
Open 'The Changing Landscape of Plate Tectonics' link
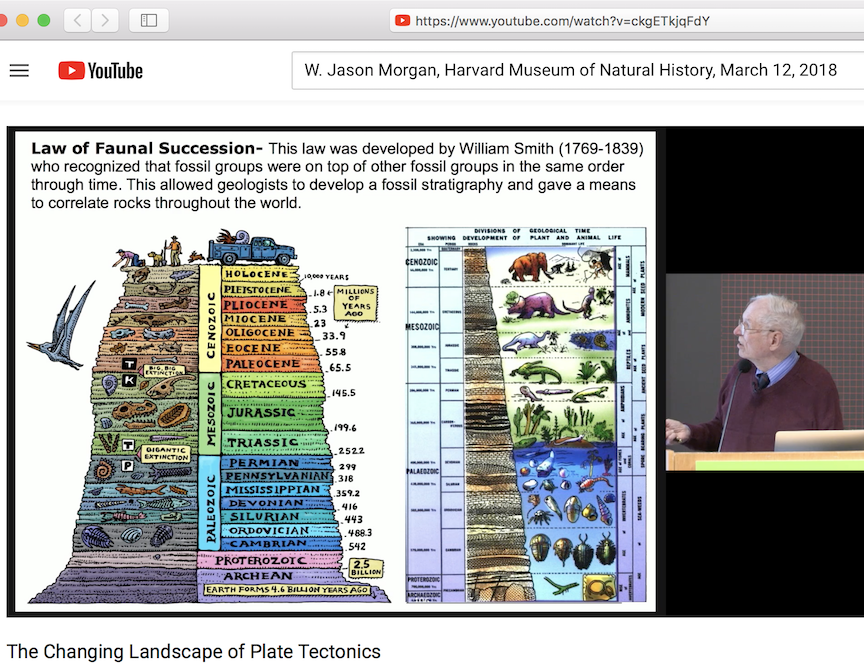[193, 651]
